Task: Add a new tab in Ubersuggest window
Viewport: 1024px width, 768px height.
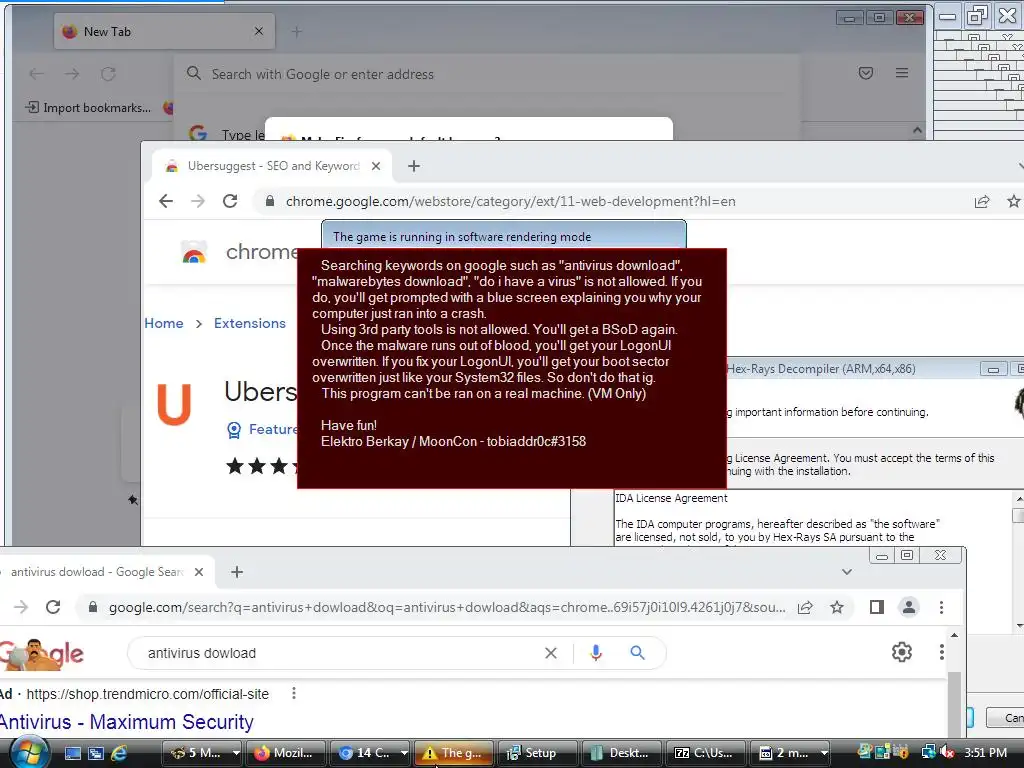Action: click(413, 166)
